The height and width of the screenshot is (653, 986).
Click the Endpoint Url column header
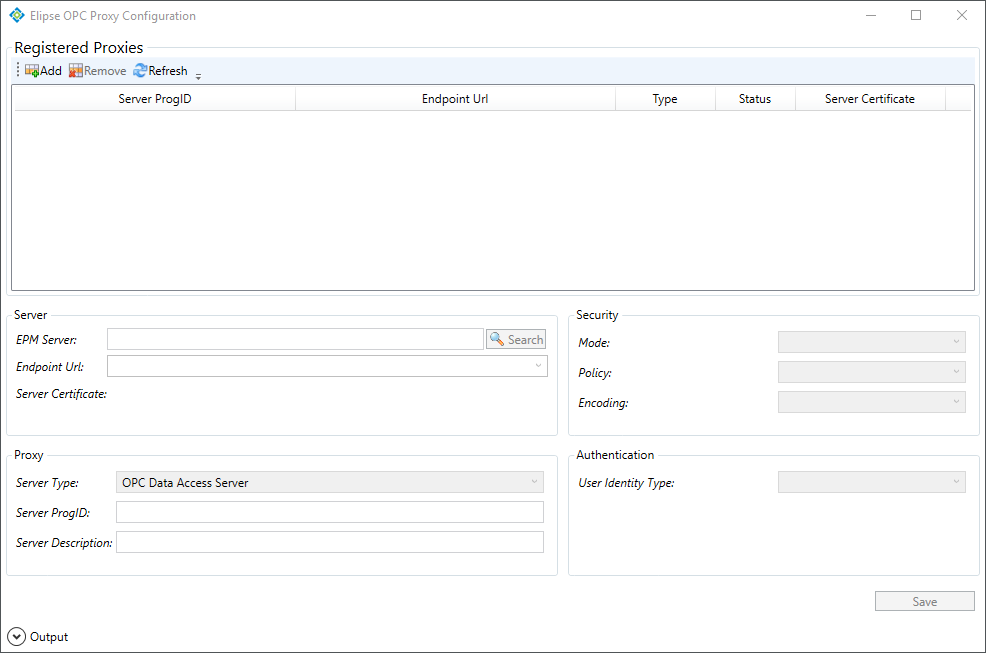[455, 99]
